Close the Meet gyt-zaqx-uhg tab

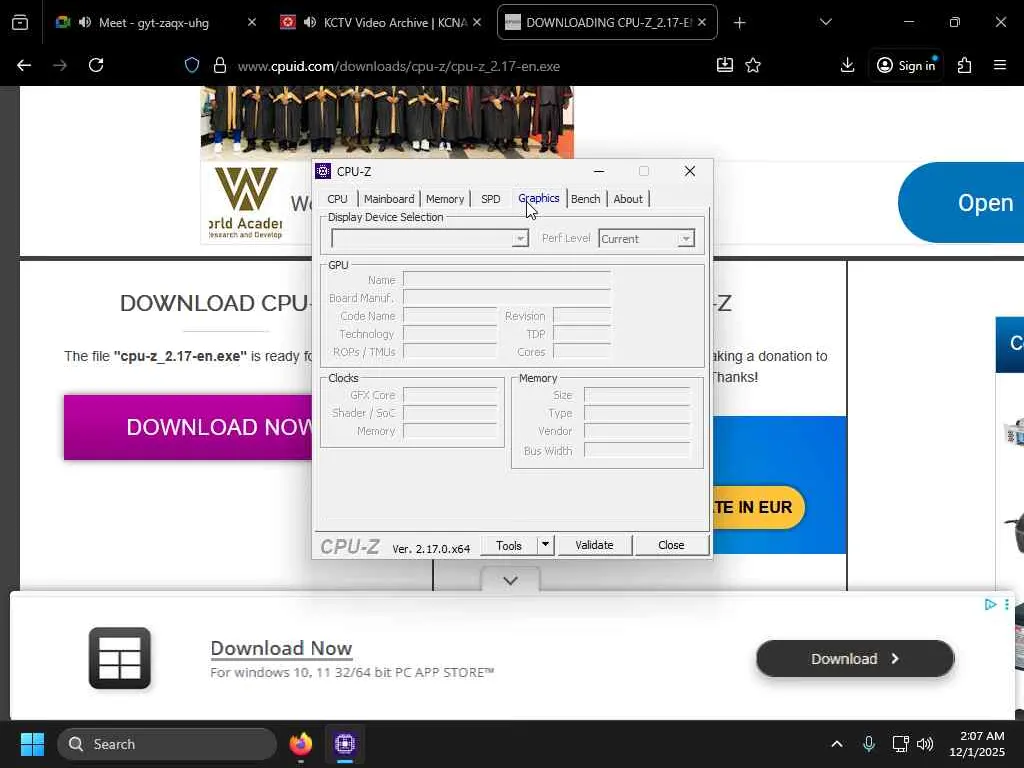pyautogui.click(x=252, y=22)
